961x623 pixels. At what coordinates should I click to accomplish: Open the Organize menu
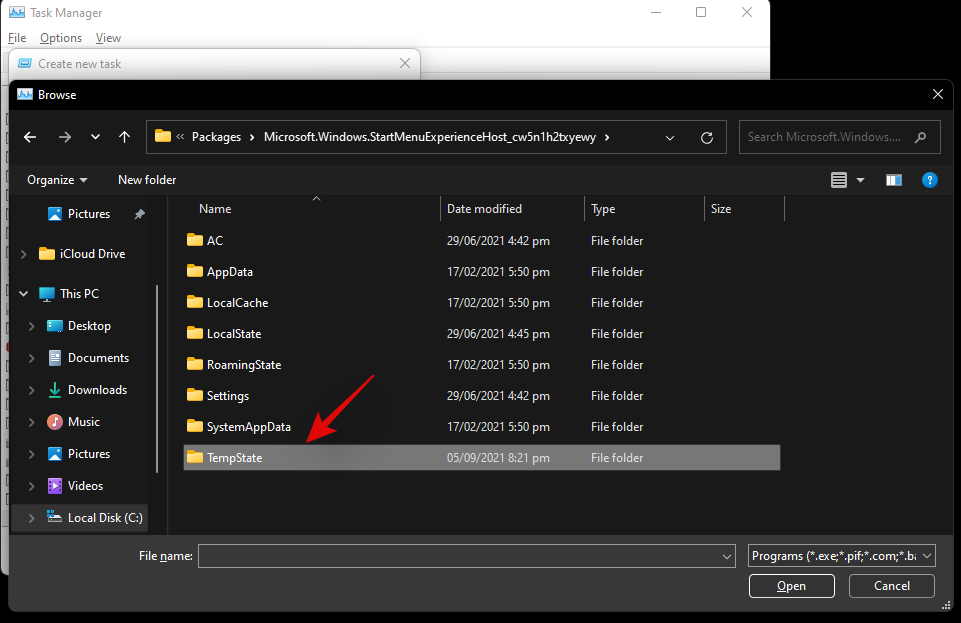(x=57, y=180)
